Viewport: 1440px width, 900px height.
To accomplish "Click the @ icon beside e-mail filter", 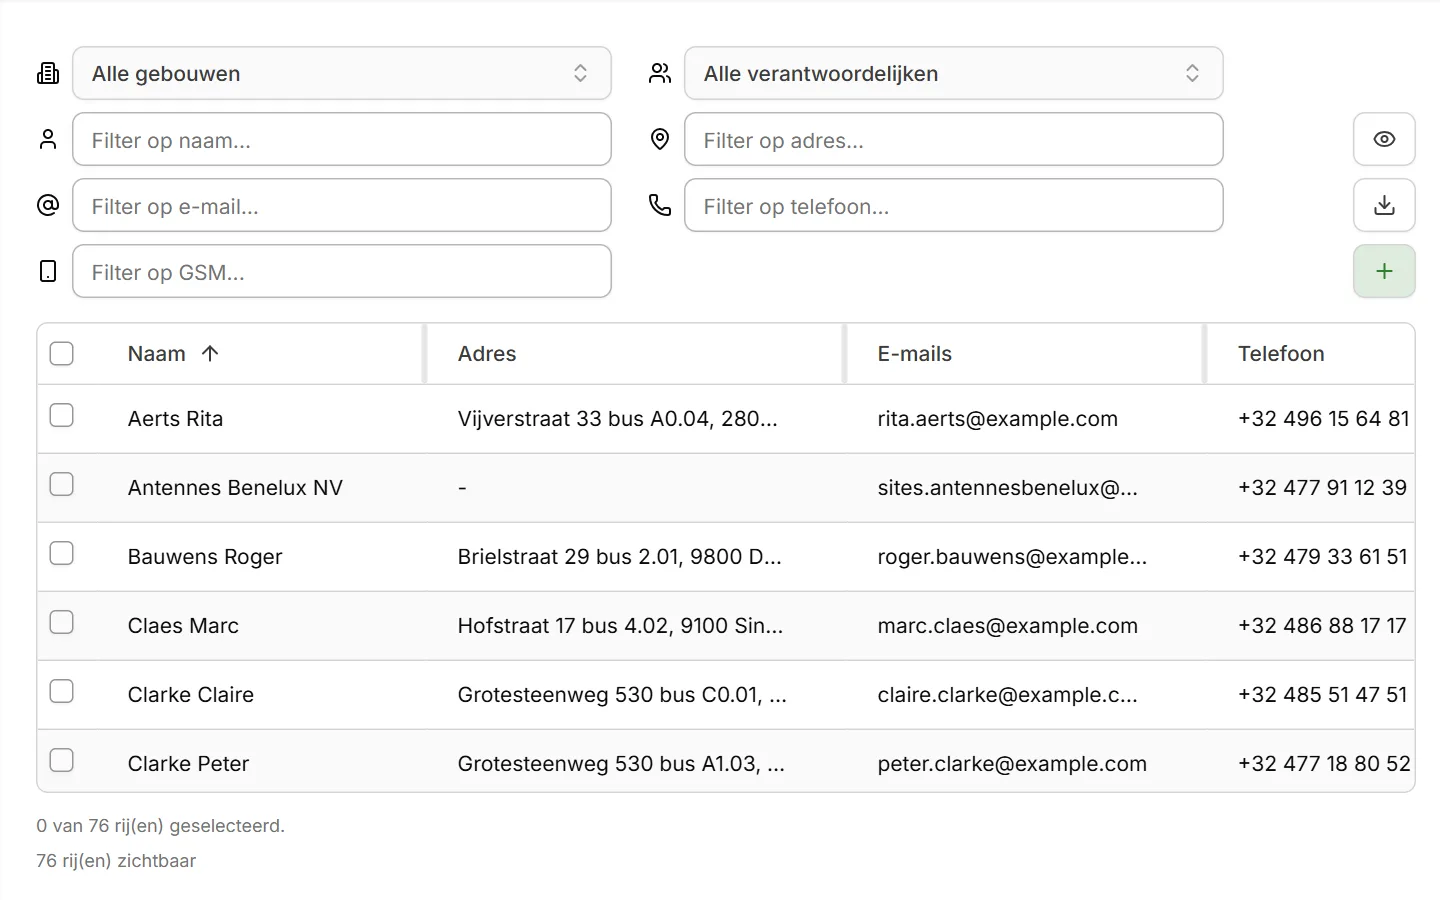I will click(x=48, y=205).
